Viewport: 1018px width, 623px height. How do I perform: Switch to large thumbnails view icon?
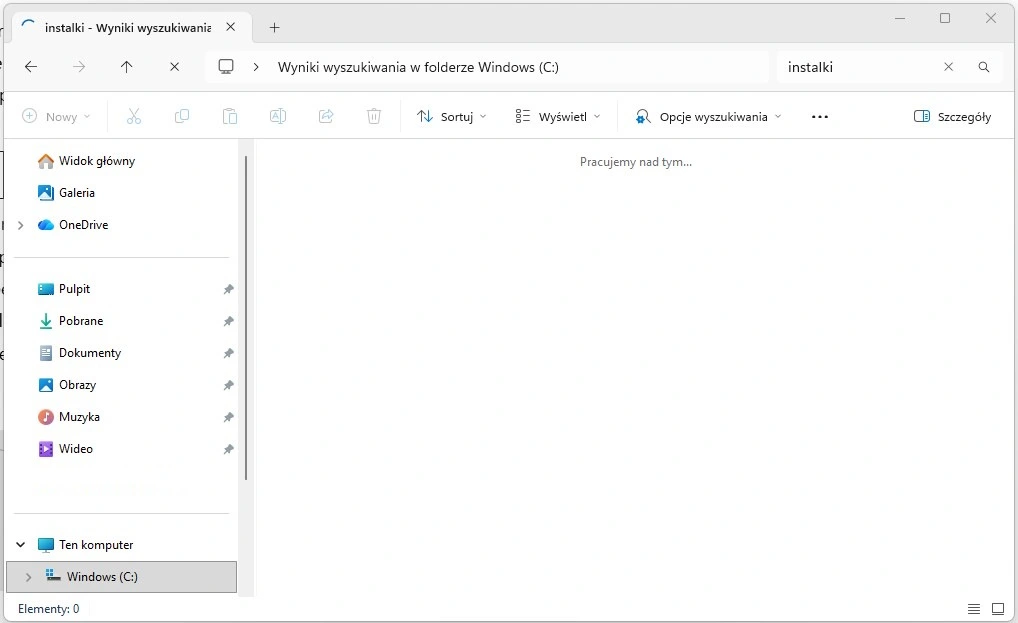[997, 609]
